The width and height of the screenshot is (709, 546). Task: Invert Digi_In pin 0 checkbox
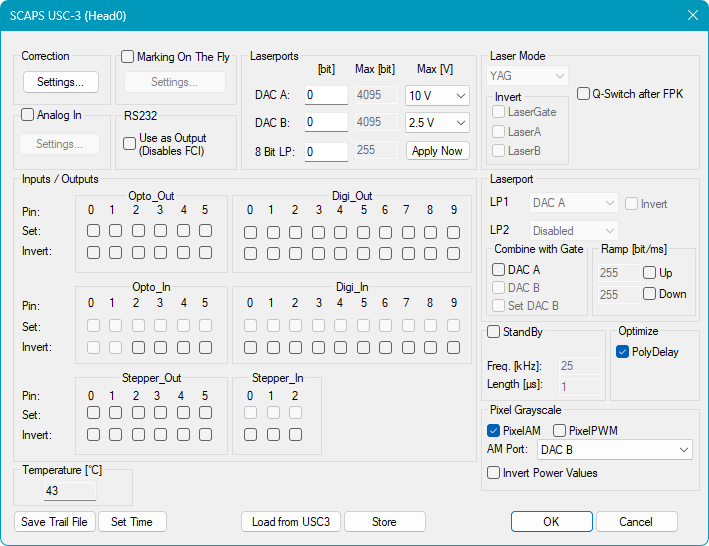(251, 347)
